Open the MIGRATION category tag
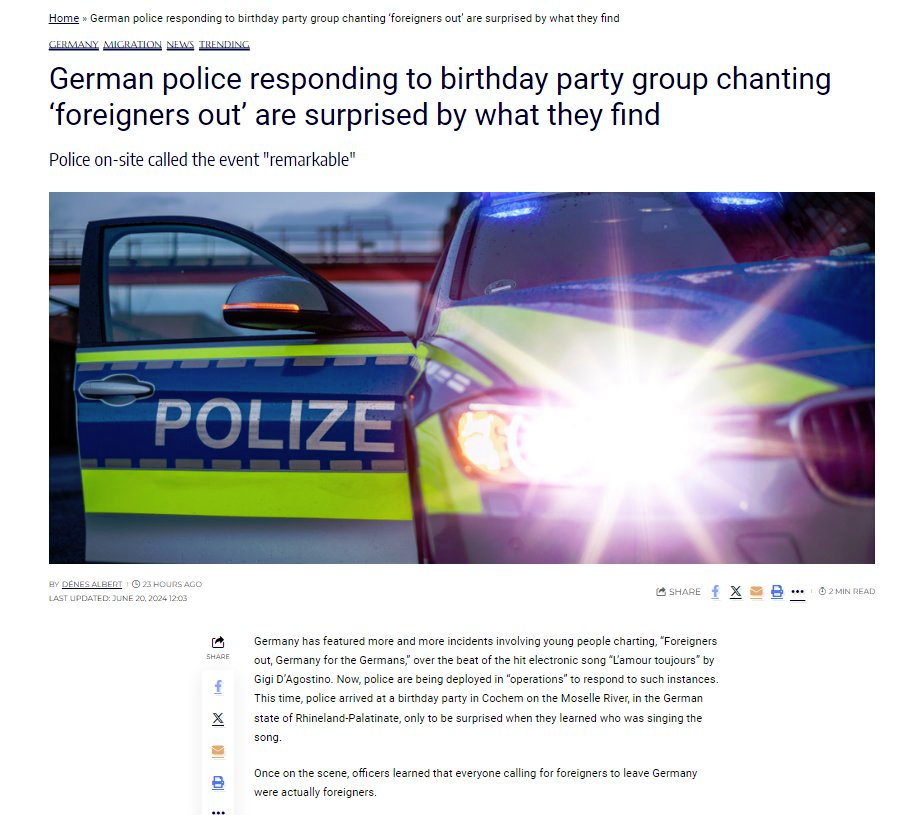The height and width of the screenshot is (815, 920). point(133,45)
